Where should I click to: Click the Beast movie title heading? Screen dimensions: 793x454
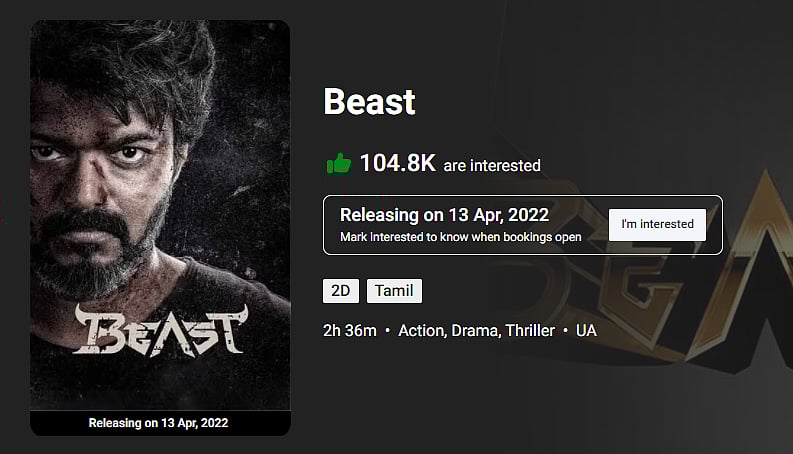pos(369,101)
